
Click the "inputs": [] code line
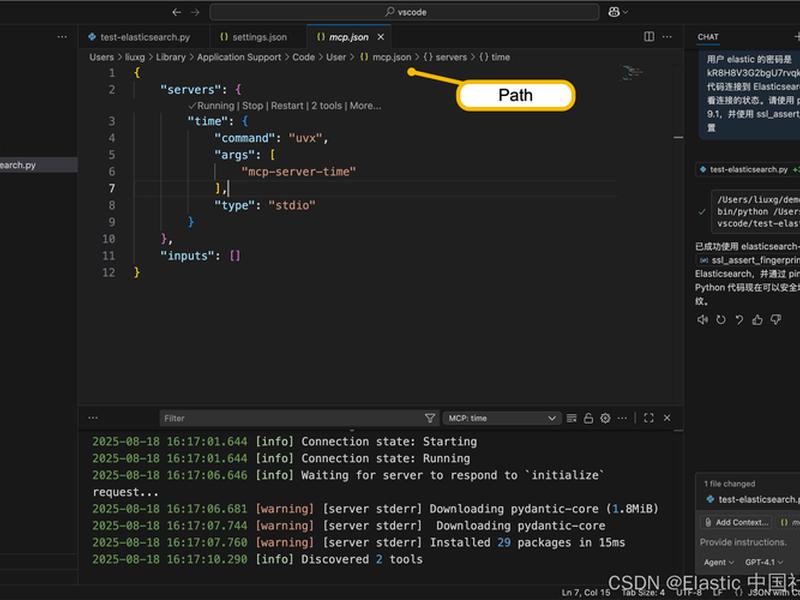tap(200, 256)
